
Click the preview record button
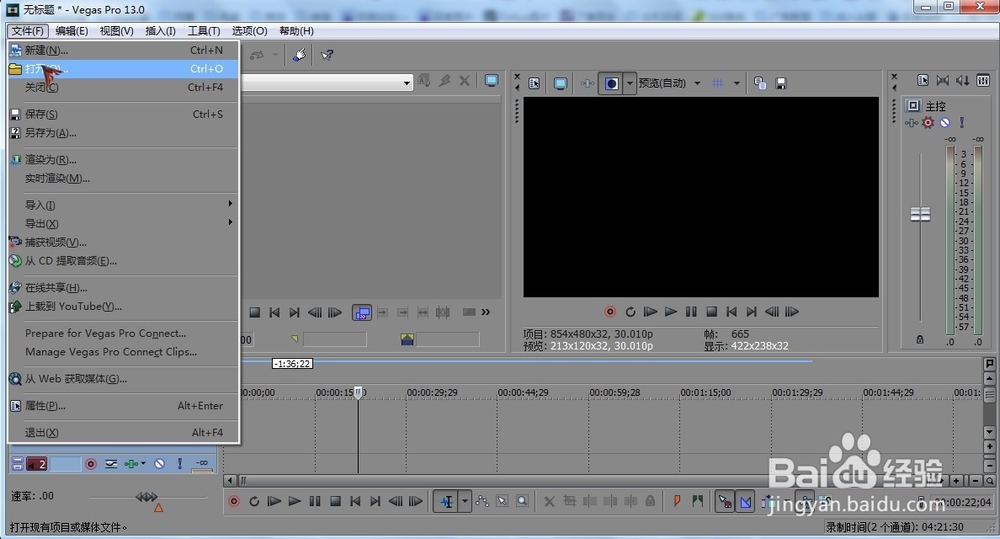610,312
